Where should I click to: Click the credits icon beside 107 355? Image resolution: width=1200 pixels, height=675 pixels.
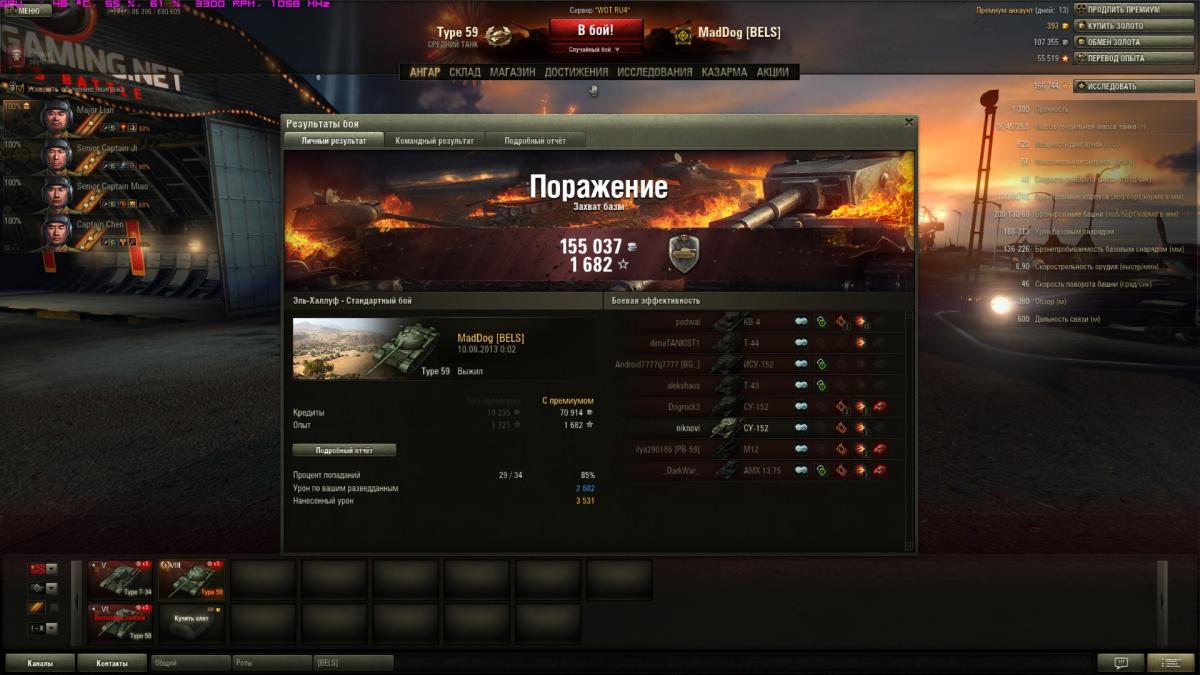(x=1066, y=42)
